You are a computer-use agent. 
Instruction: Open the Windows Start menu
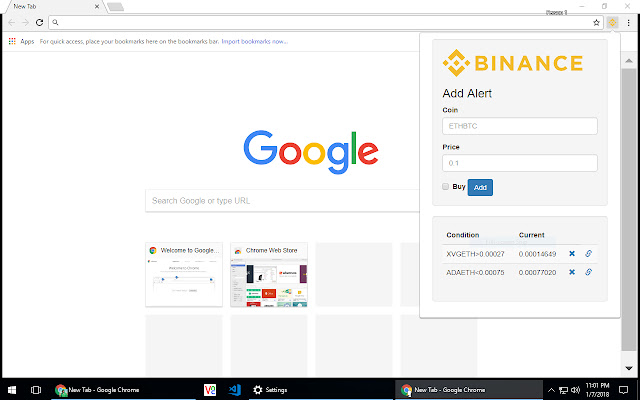click(12, 390)
